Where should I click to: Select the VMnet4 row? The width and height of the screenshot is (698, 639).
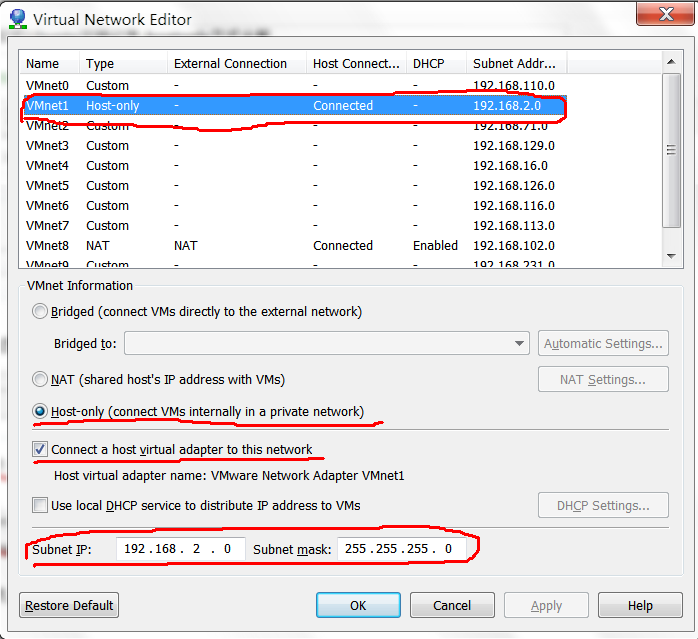(x=293, y=166)
